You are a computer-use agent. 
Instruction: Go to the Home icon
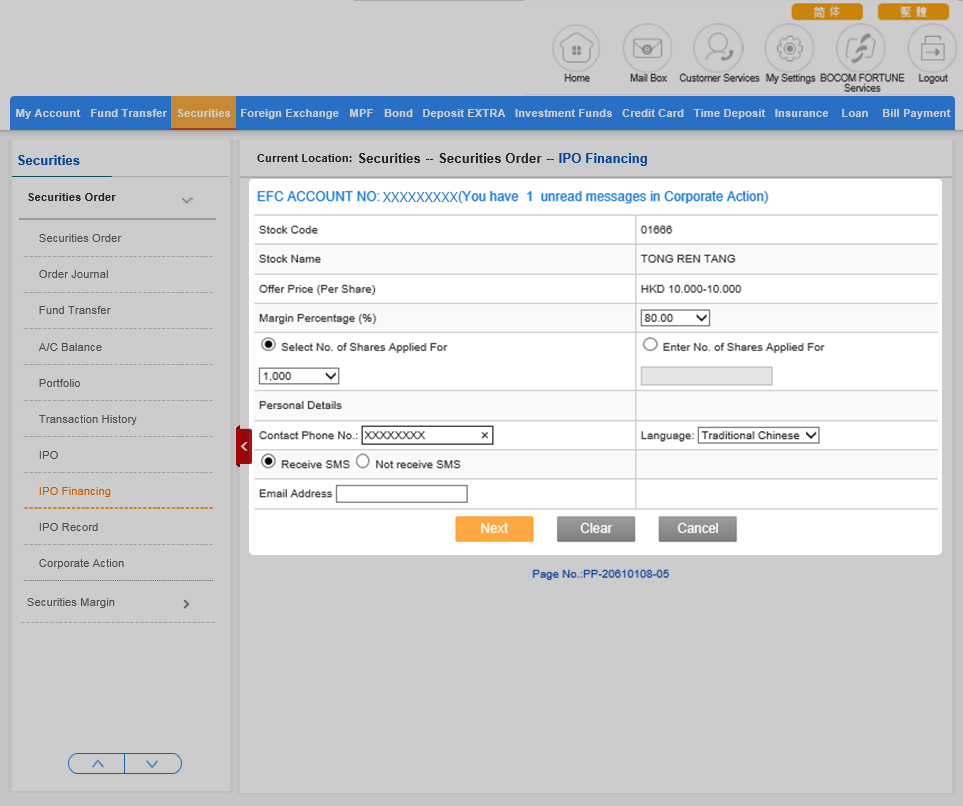pyautogui.click(x=576, y=48)
